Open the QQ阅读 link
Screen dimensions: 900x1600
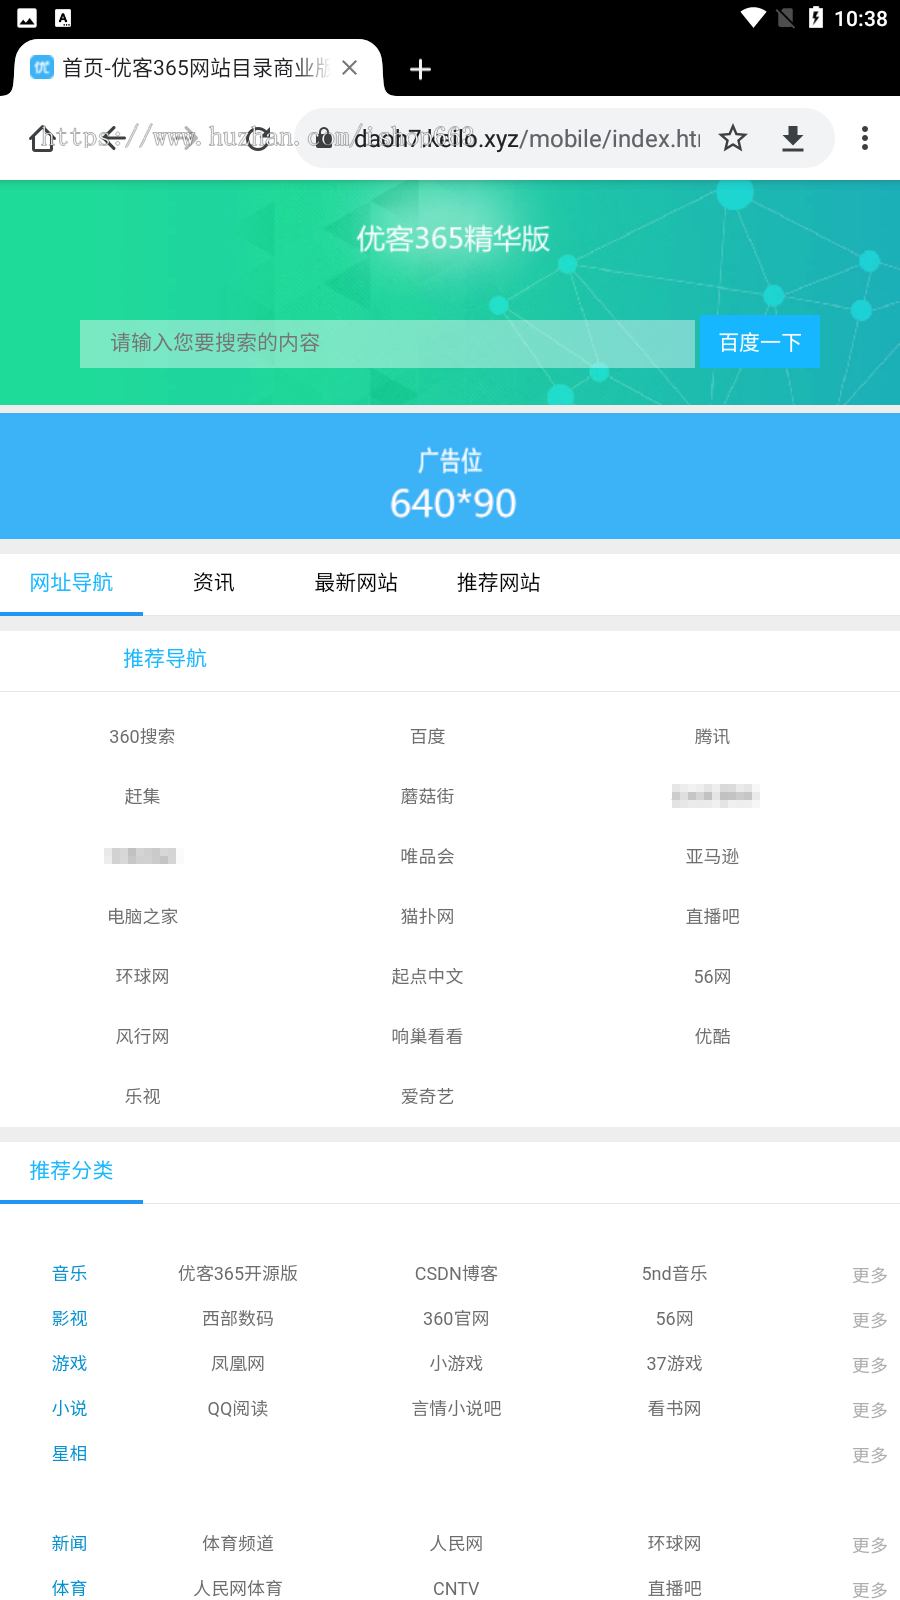click(x=238, y=1409)
